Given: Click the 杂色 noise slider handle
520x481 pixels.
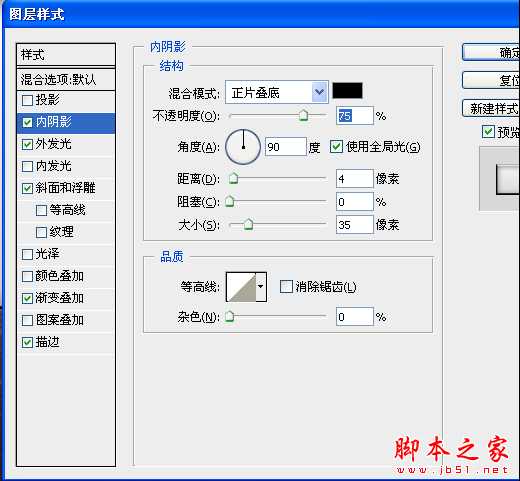Looking at the screenshot, I should point(230,316).
